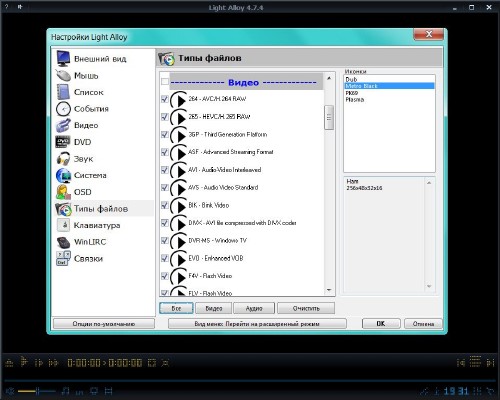The image size is (500, 400).
Task: Toggle the AVI - Audio Video Interleaved checkbox
Action: click(x=164, y=170)
